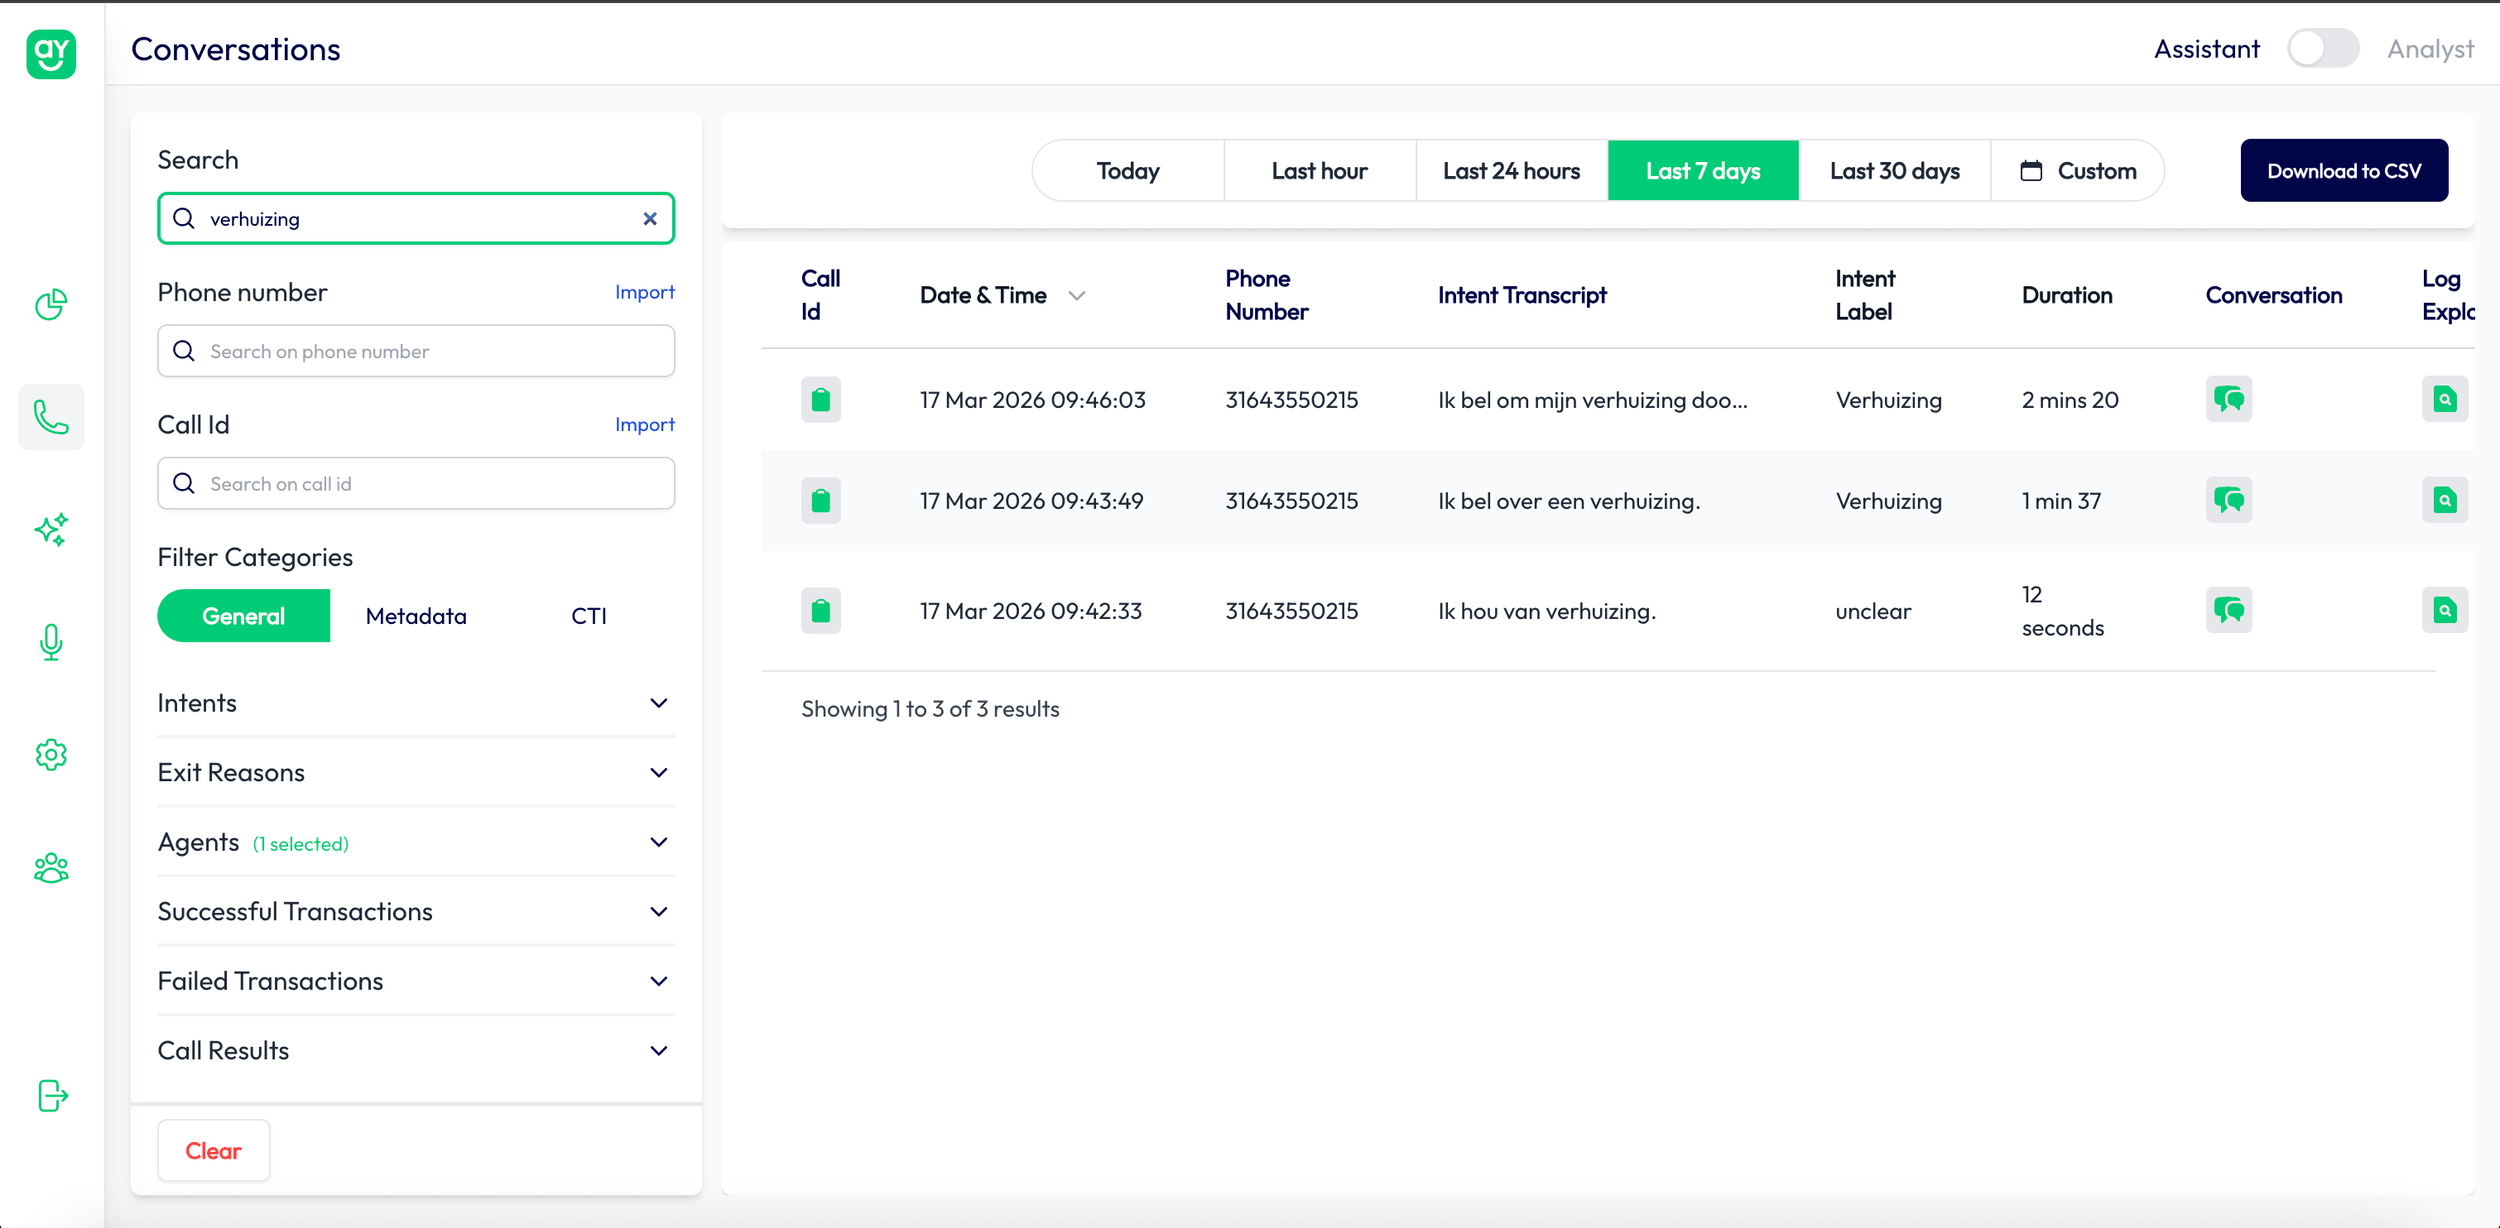Open Log Explorer for the 09:42:33 call
The width and height of the screenshot is (2500, 1228).
[2445, 610]
